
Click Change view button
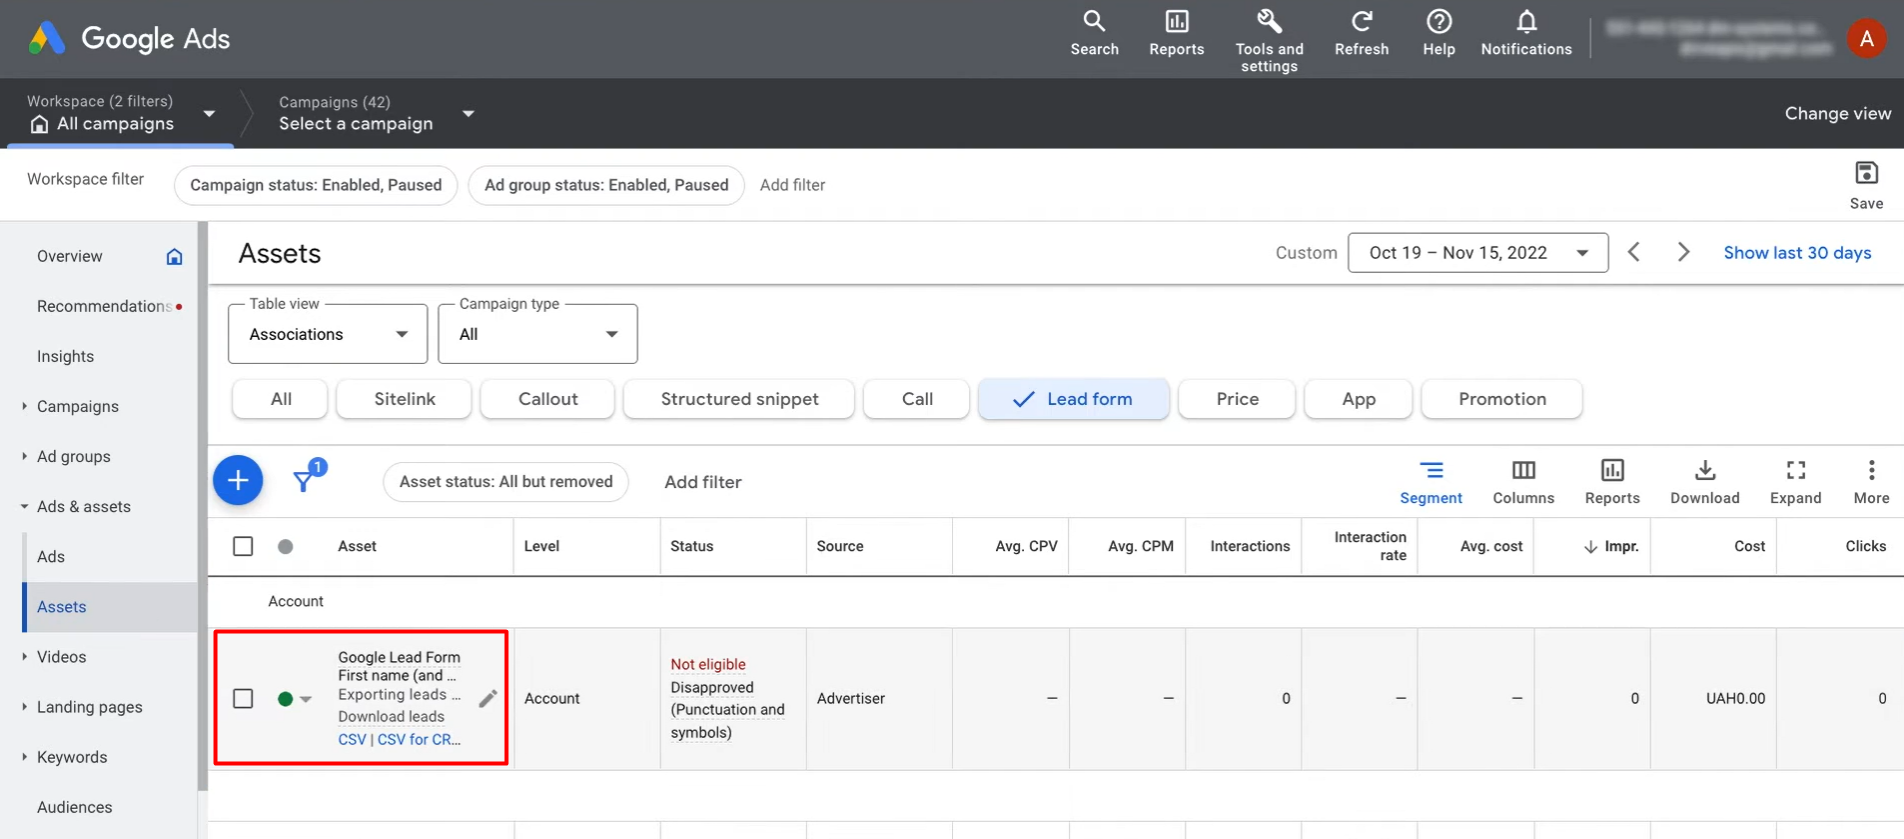tap(1837, 114)
